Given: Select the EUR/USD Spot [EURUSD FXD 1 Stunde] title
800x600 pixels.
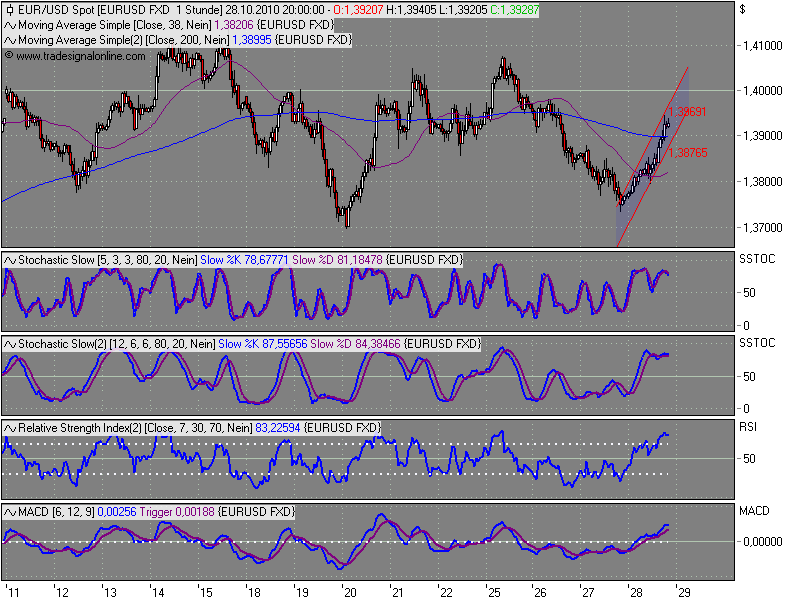Looking at the screenshot, I should (x=120, y=10).
